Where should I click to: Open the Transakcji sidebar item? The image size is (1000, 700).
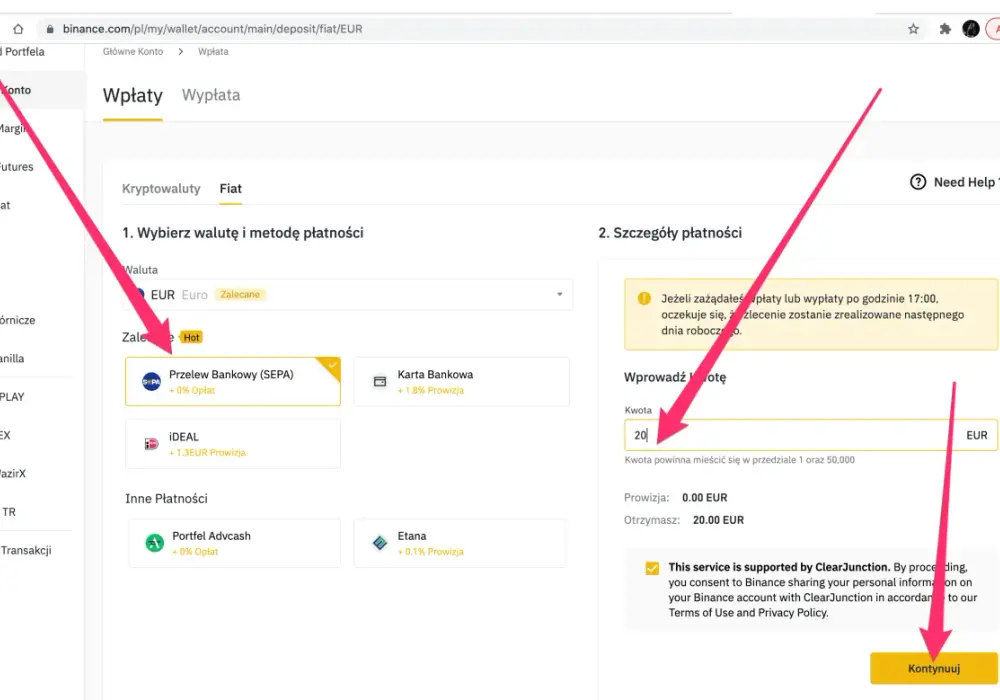click(x=26, y=550)
